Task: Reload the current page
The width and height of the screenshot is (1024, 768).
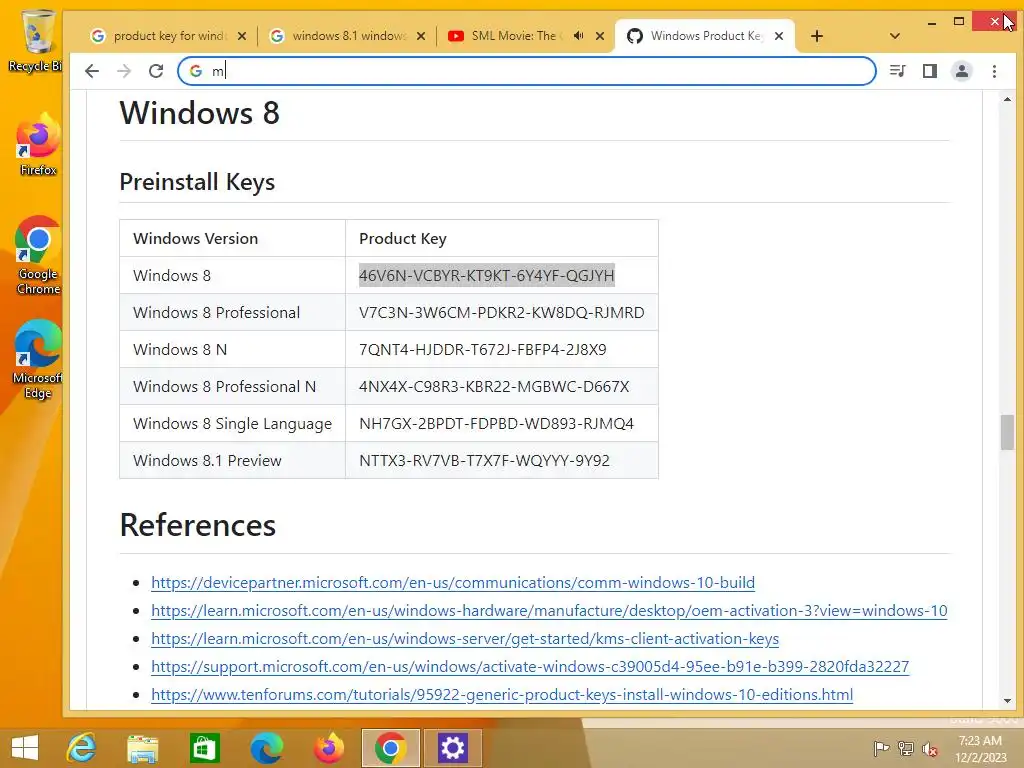Action: 155,71
